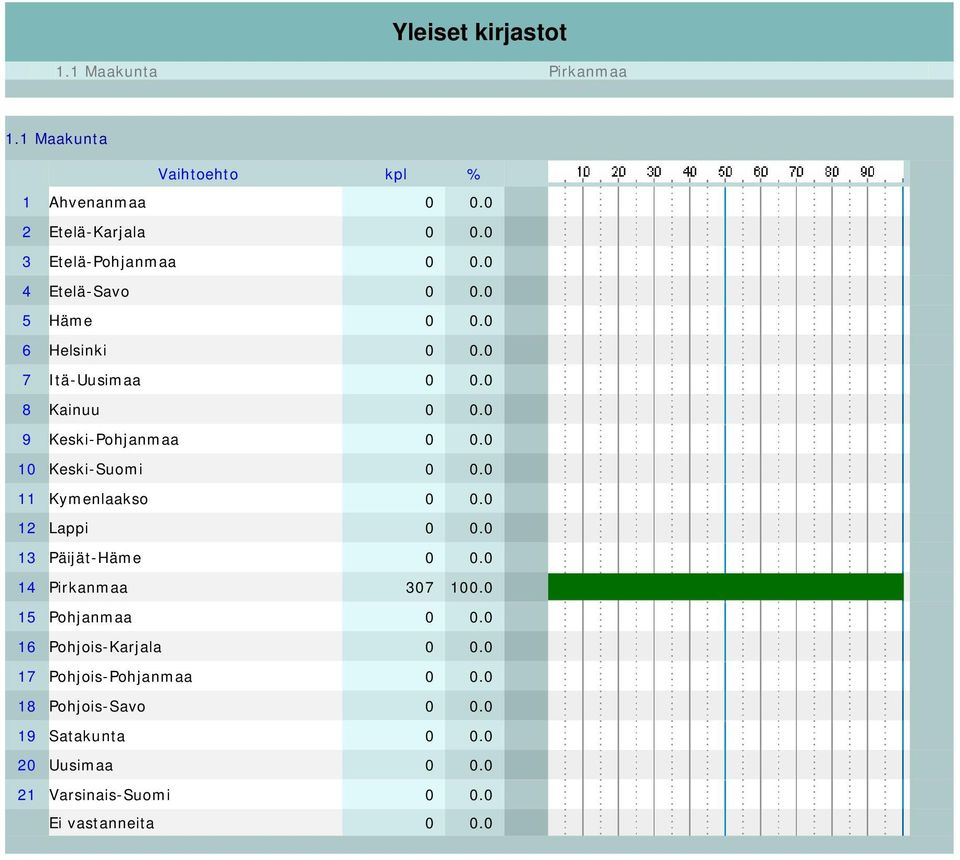
Task: Click the '0.0' percentage in Satakunta row
Action: coord(481,736)
